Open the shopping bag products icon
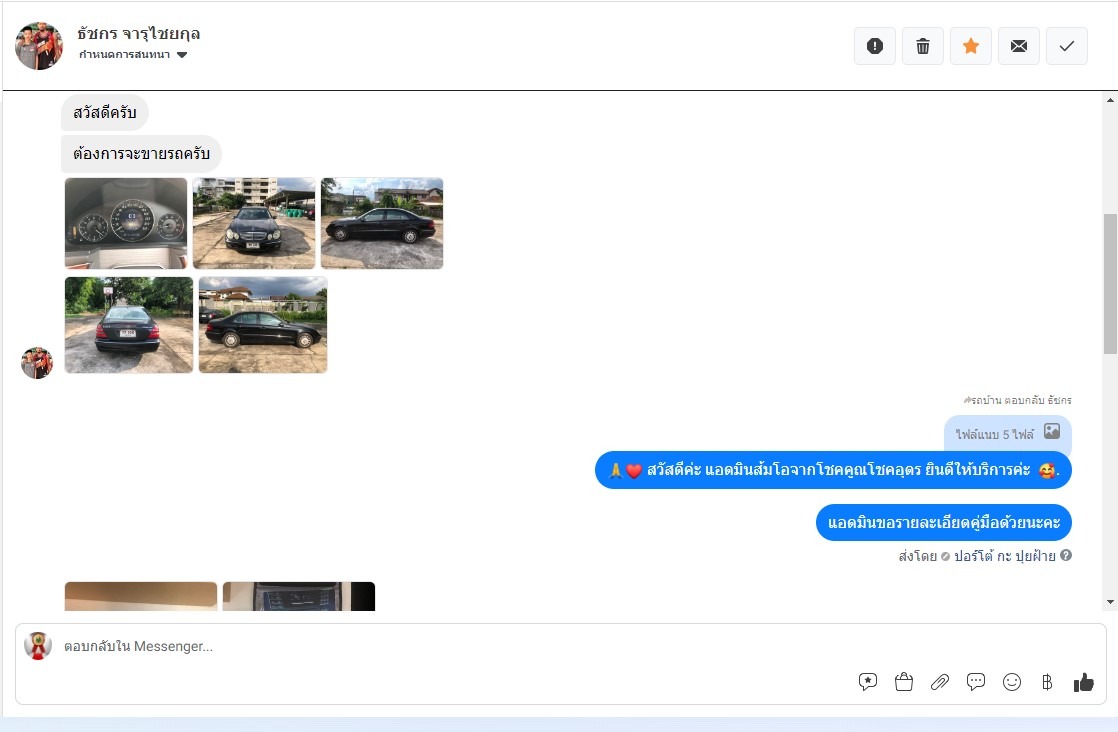Viewport: 1118px width, 732px height. click(903, 682)
